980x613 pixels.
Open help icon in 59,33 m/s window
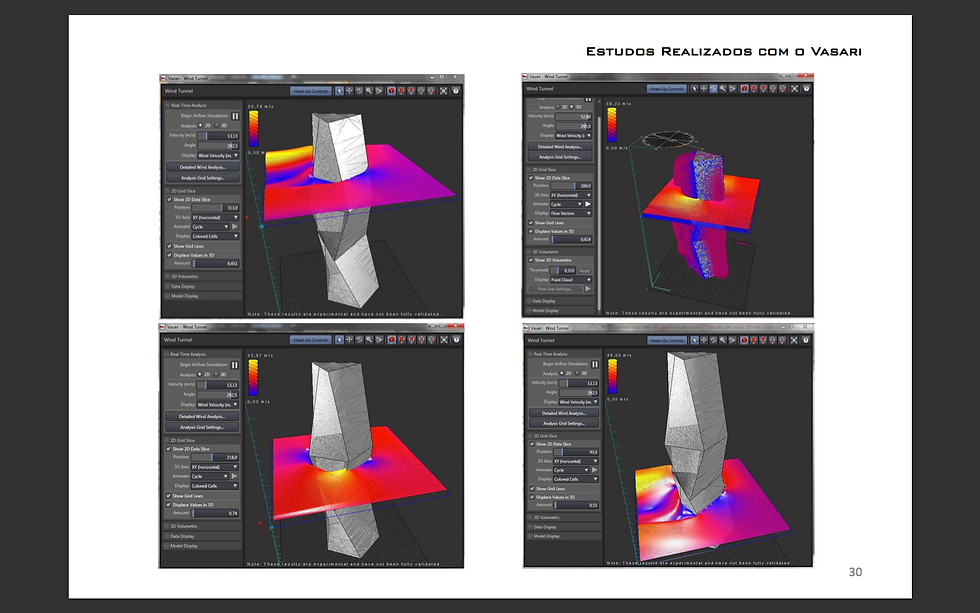(806, 89)
